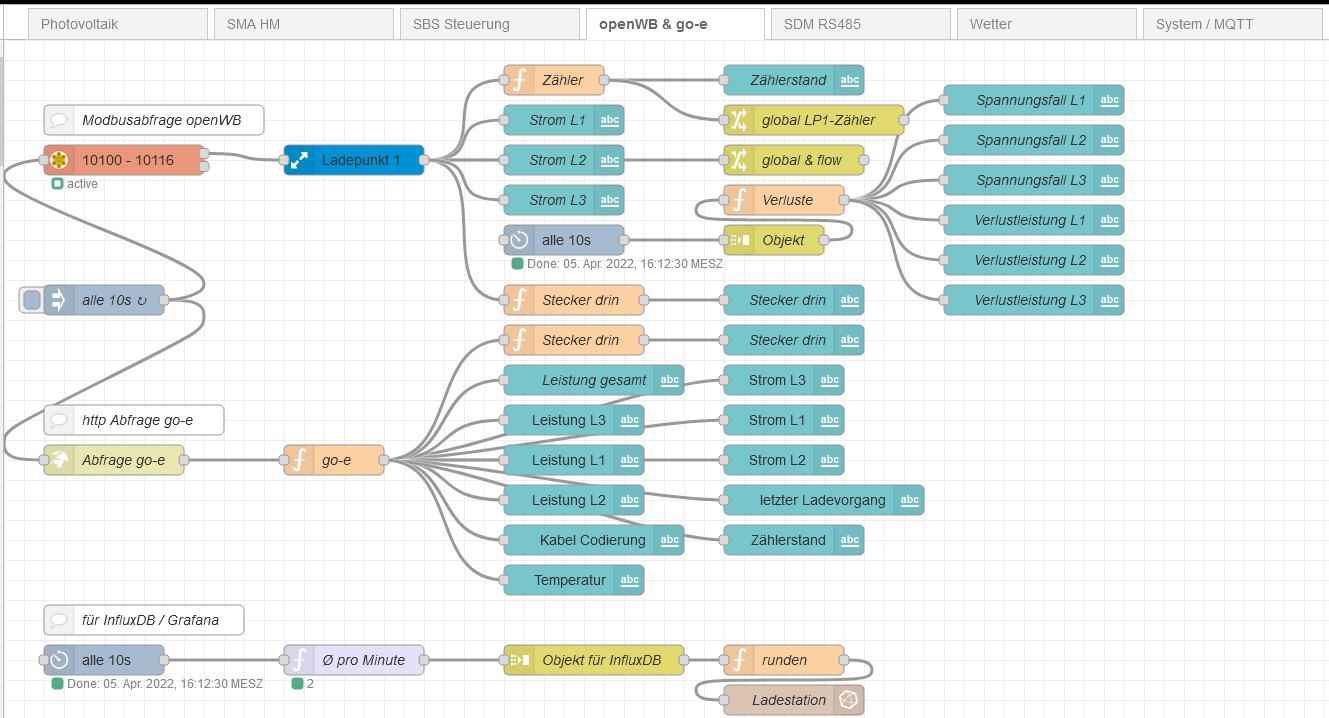Click the shuffle icon on 'global LP1-Zähler' node
Viewport: 1329px width, 718px height.
(739, 120)
